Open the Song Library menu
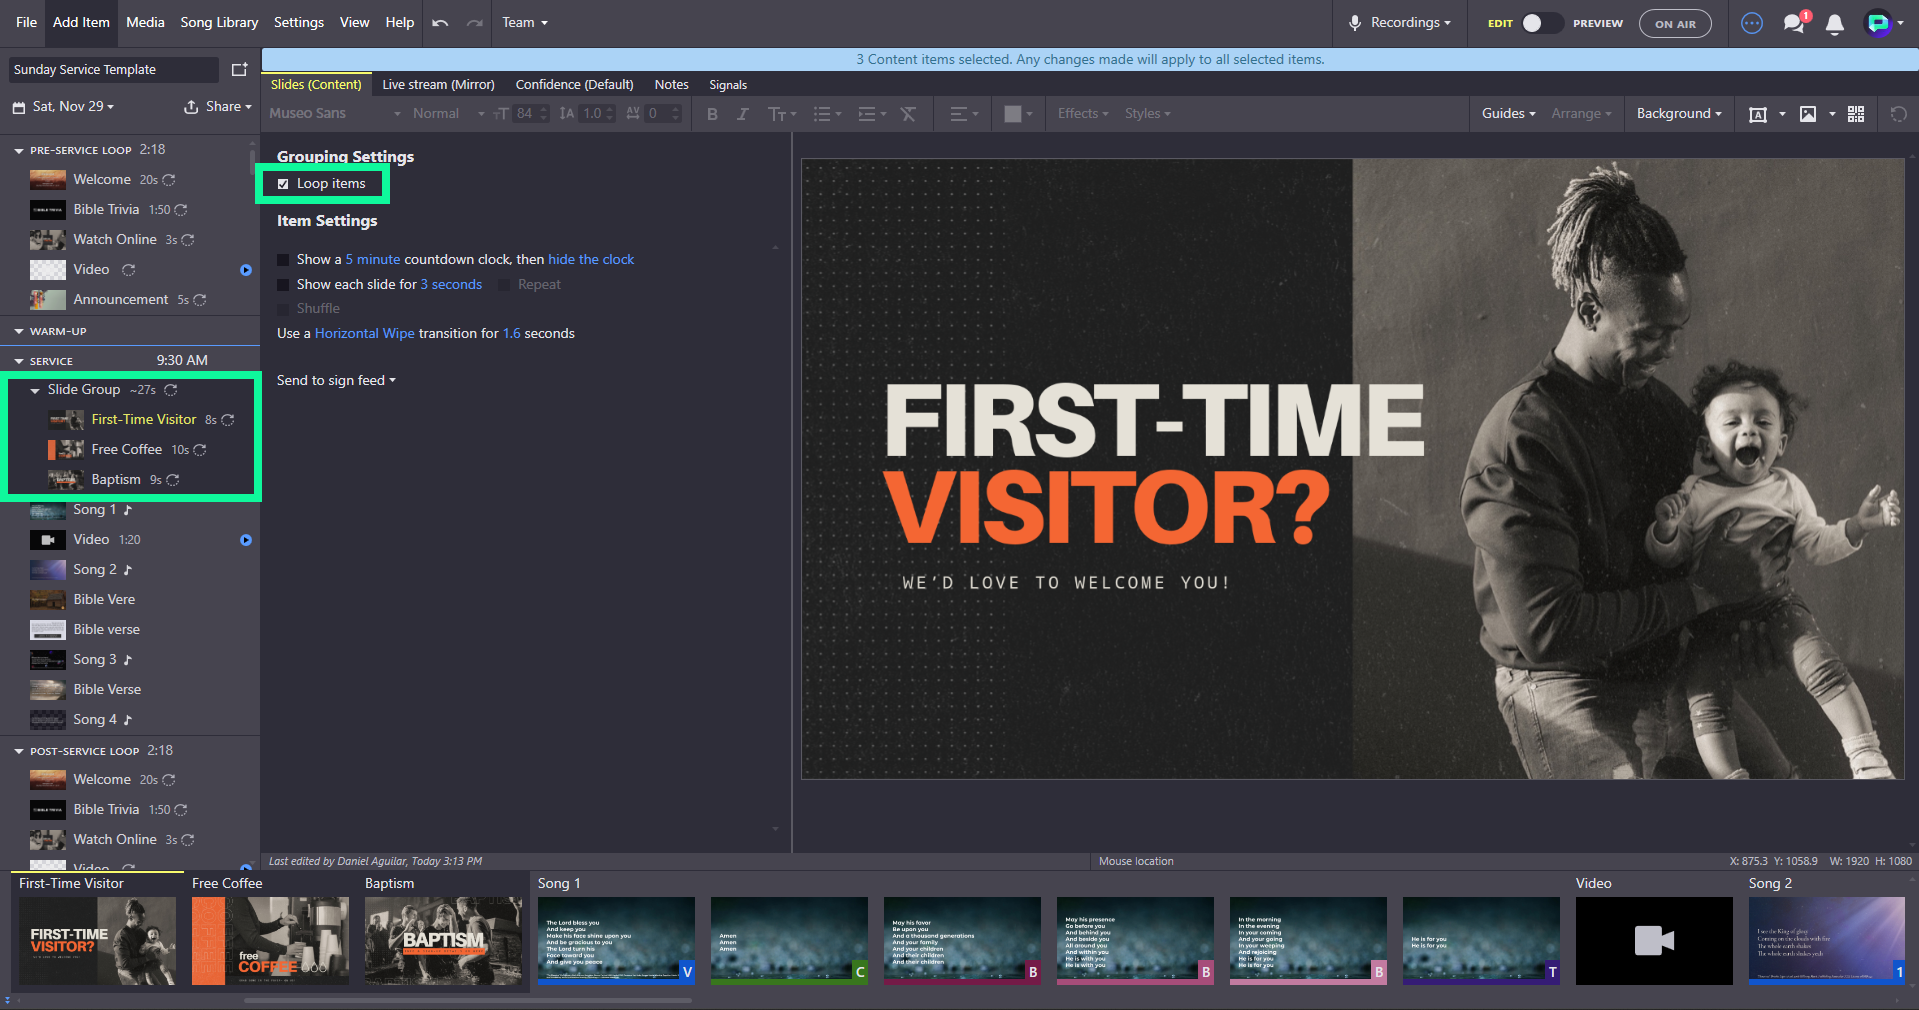The height and width of the screenshot is (1010, 1919). [219, 23]
